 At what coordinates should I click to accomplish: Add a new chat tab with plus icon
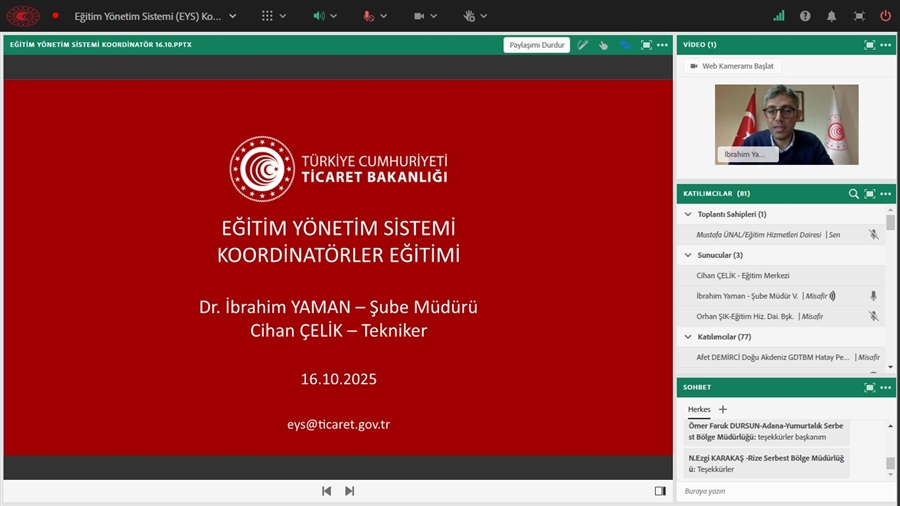tap(723, 409)
